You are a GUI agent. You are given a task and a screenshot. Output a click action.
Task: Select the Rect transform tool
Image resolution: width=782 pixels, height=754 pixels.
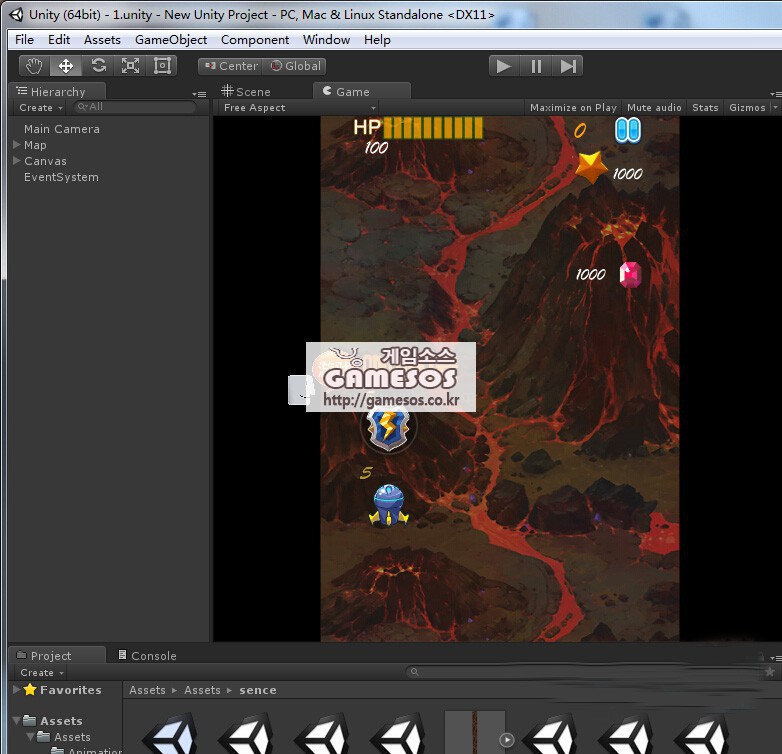tap(162, 66)
